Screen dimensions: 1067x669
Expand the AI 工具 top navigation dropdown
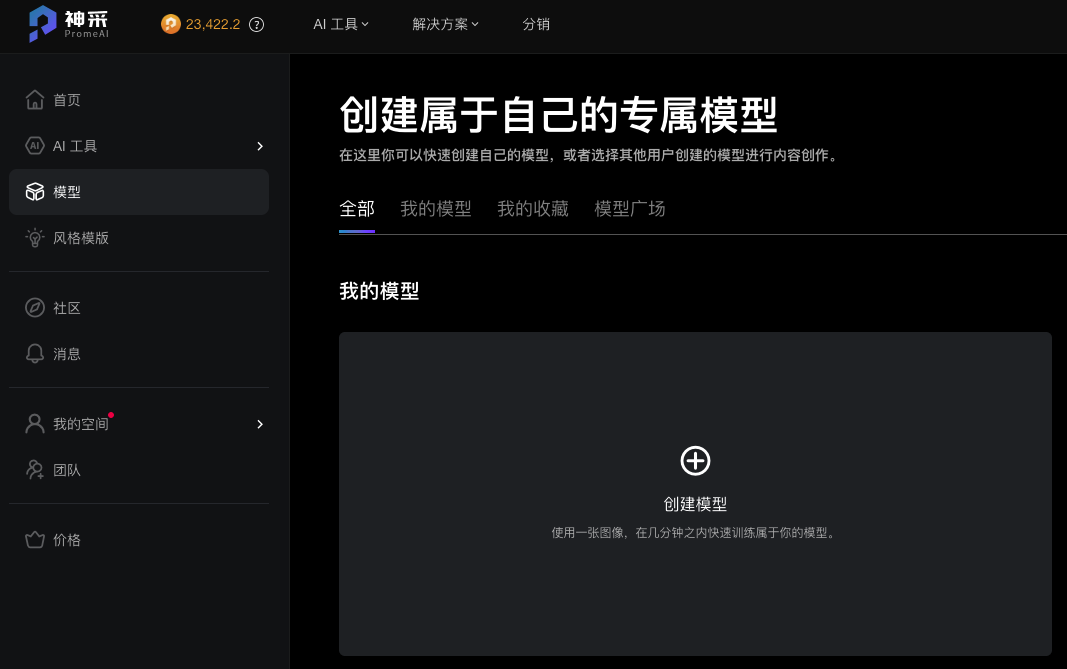click(x=341, y=24)
